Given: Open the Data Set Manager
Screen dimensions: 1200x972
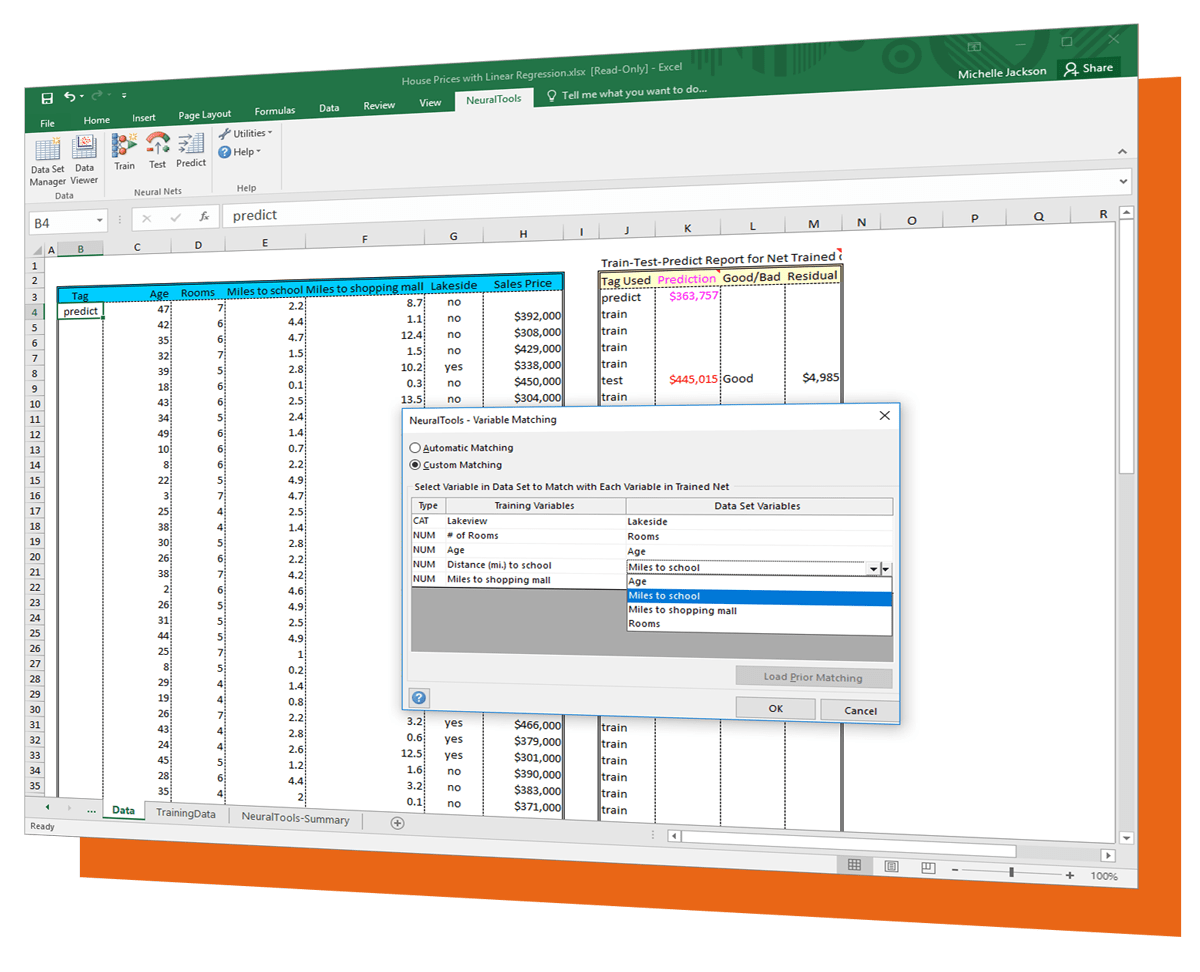Looking at the screenshot, I should (x=47, y=161).
